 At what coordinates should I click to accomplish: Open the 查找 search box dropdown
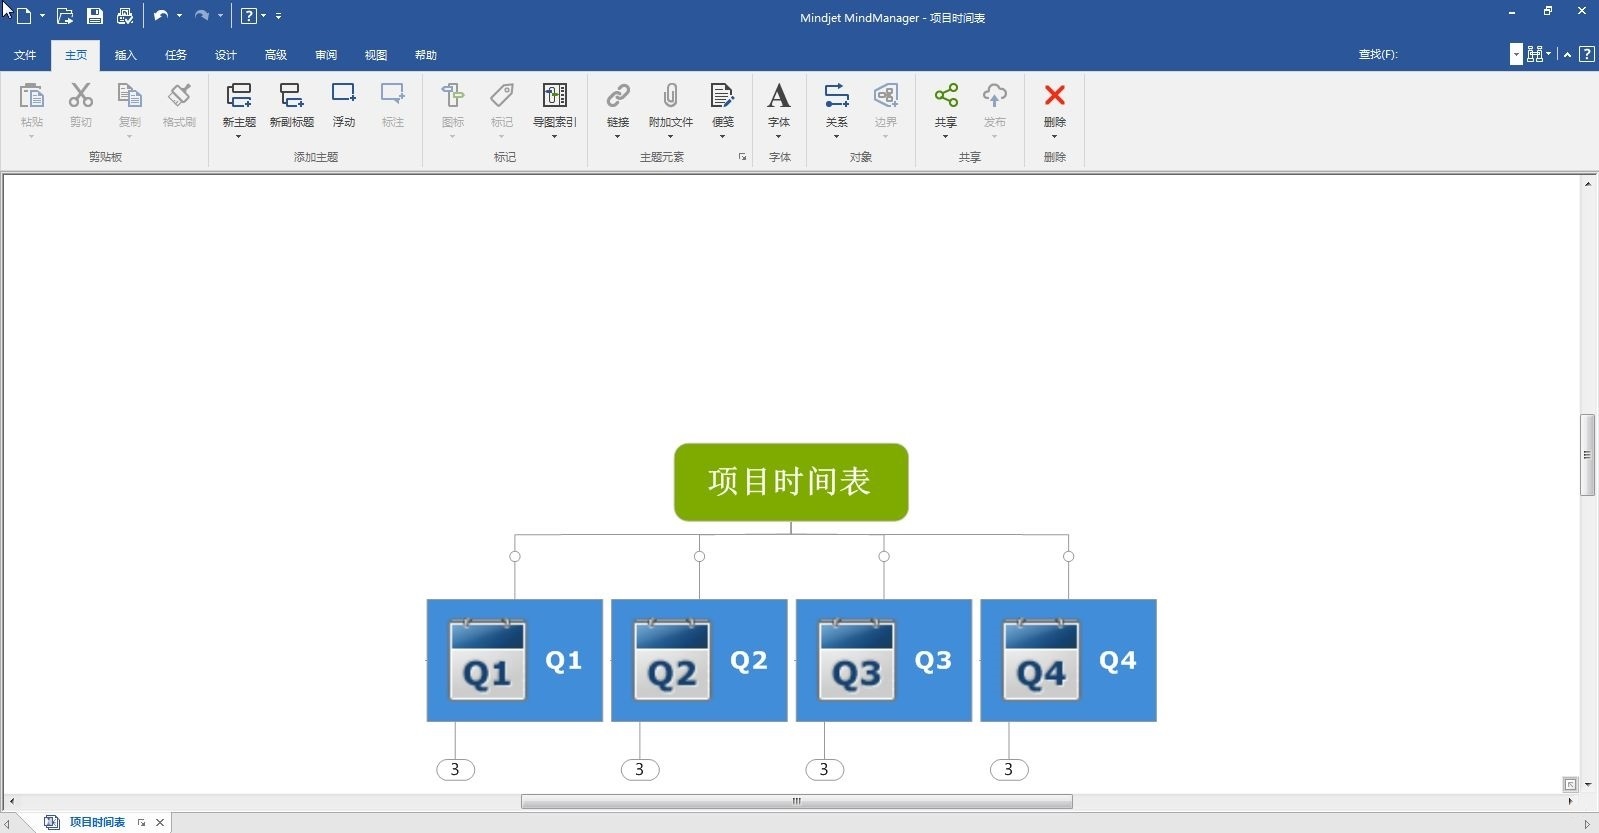pos(1517,54)
